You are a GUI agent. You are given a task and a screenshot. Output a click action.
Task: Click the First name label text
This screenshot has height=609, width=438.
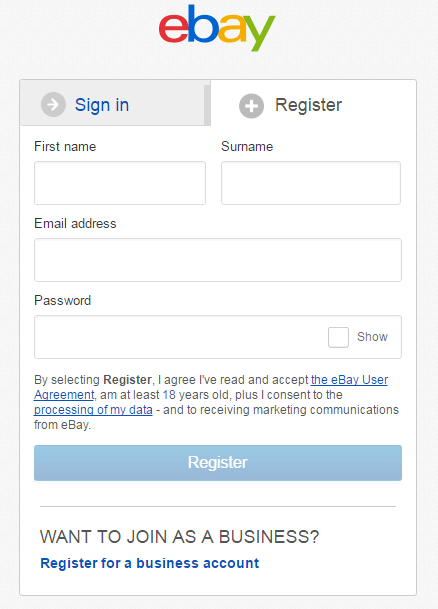point(65,146)
